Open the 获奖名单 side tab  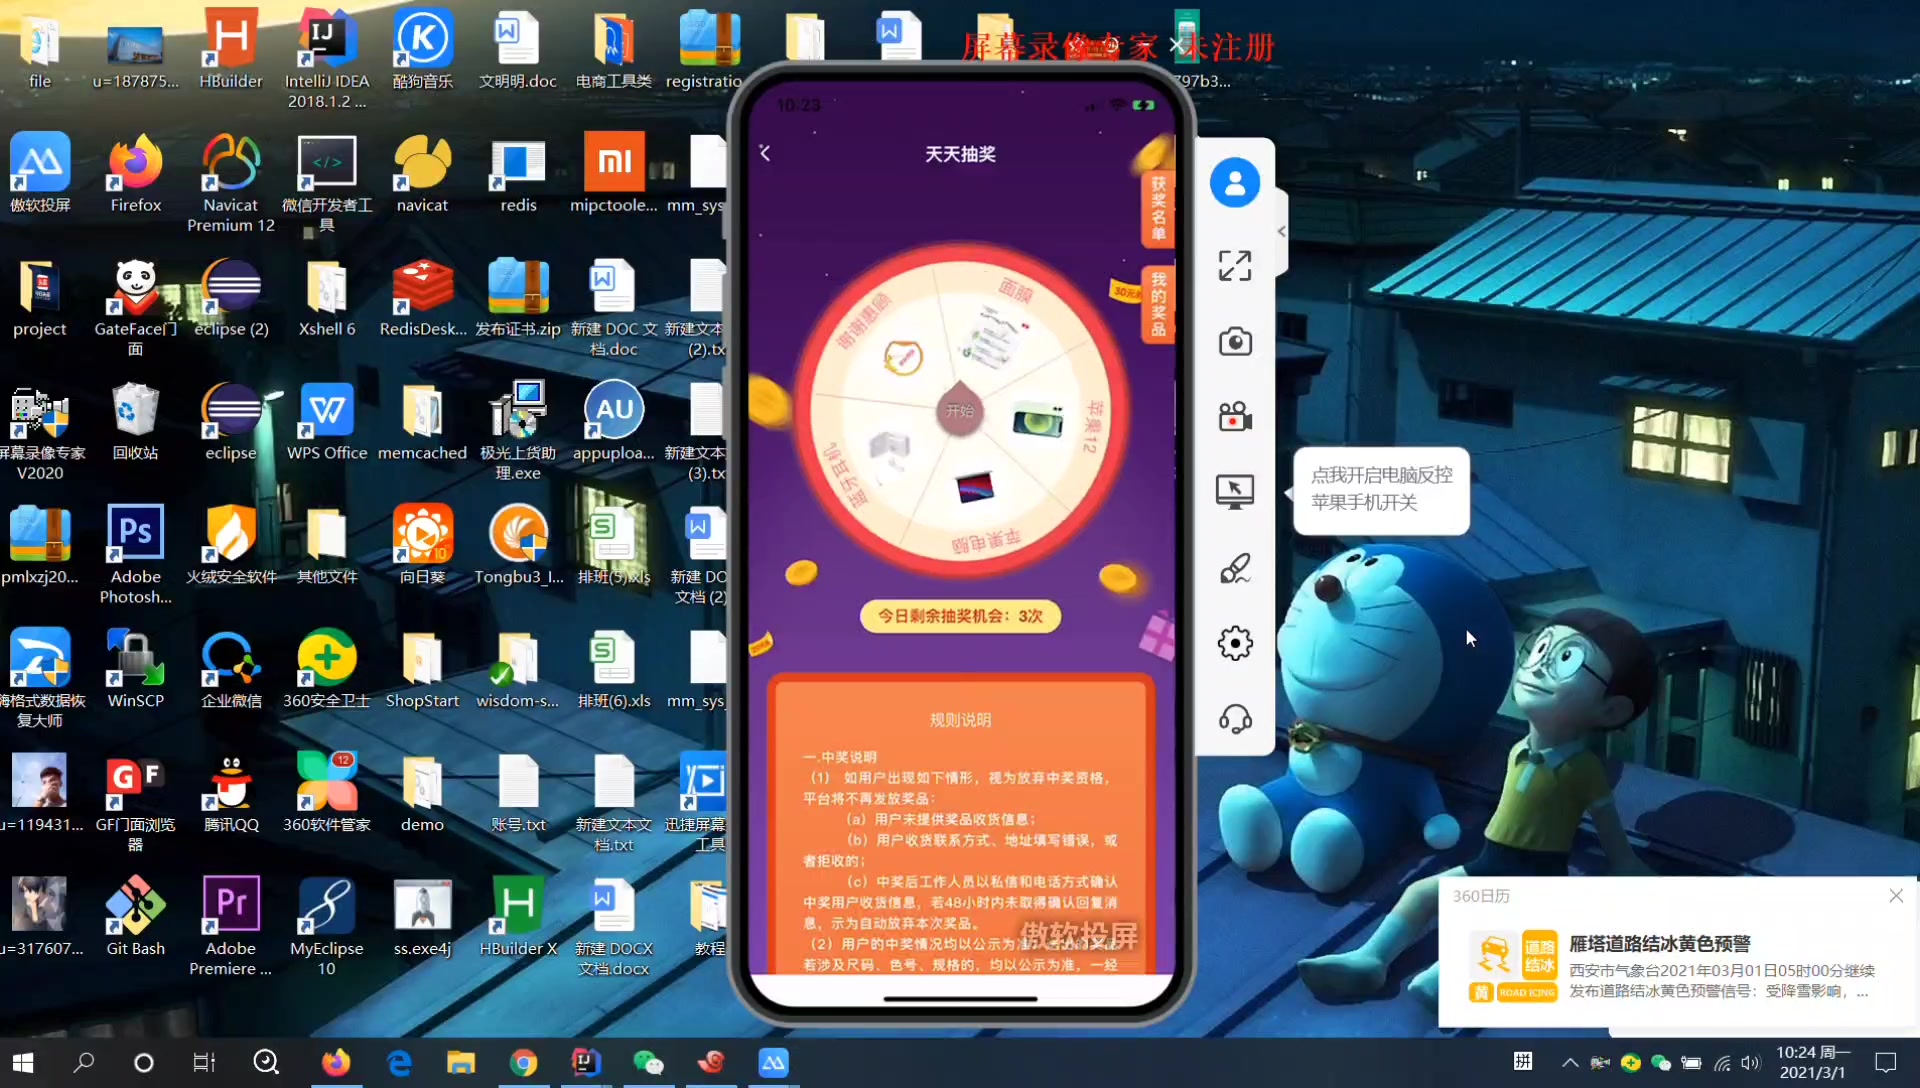[1158, 209]
